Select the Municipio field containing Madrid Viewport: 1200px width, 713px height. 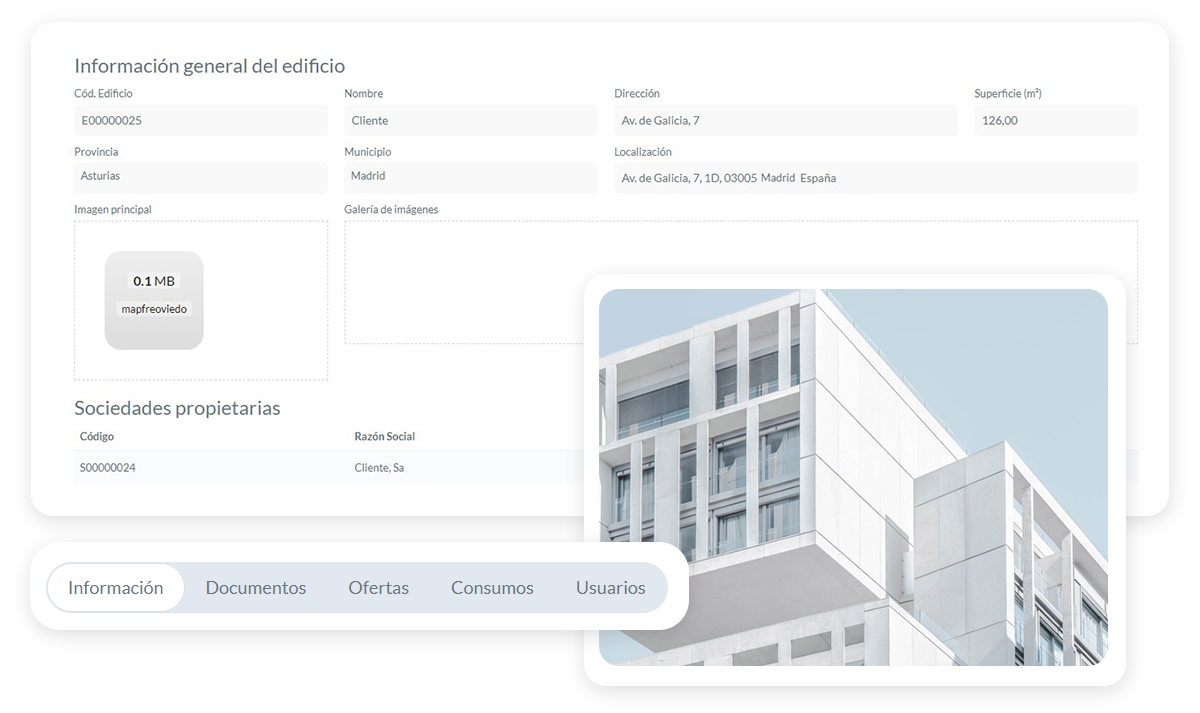[x=470, y=176]
